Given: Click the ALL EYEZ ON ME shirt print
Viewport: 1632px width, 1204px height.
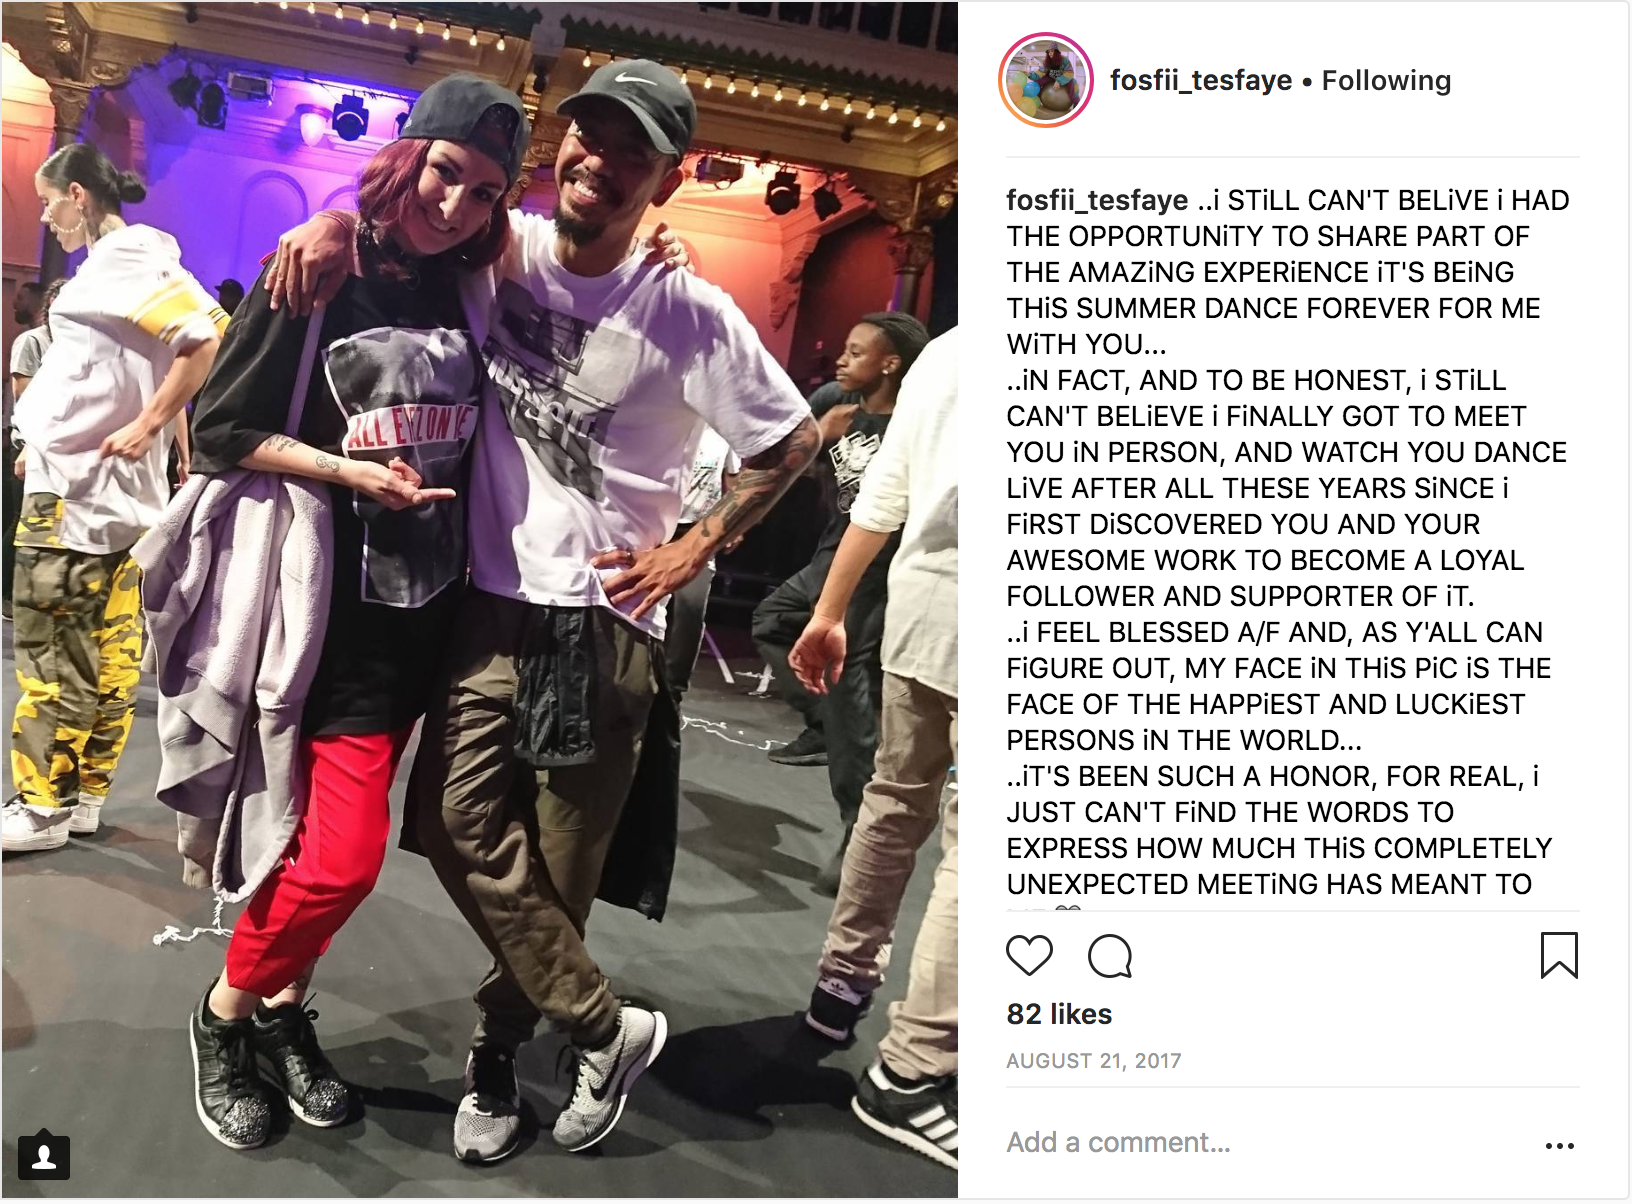Looking at the screenshot, I should coord(408,427).
